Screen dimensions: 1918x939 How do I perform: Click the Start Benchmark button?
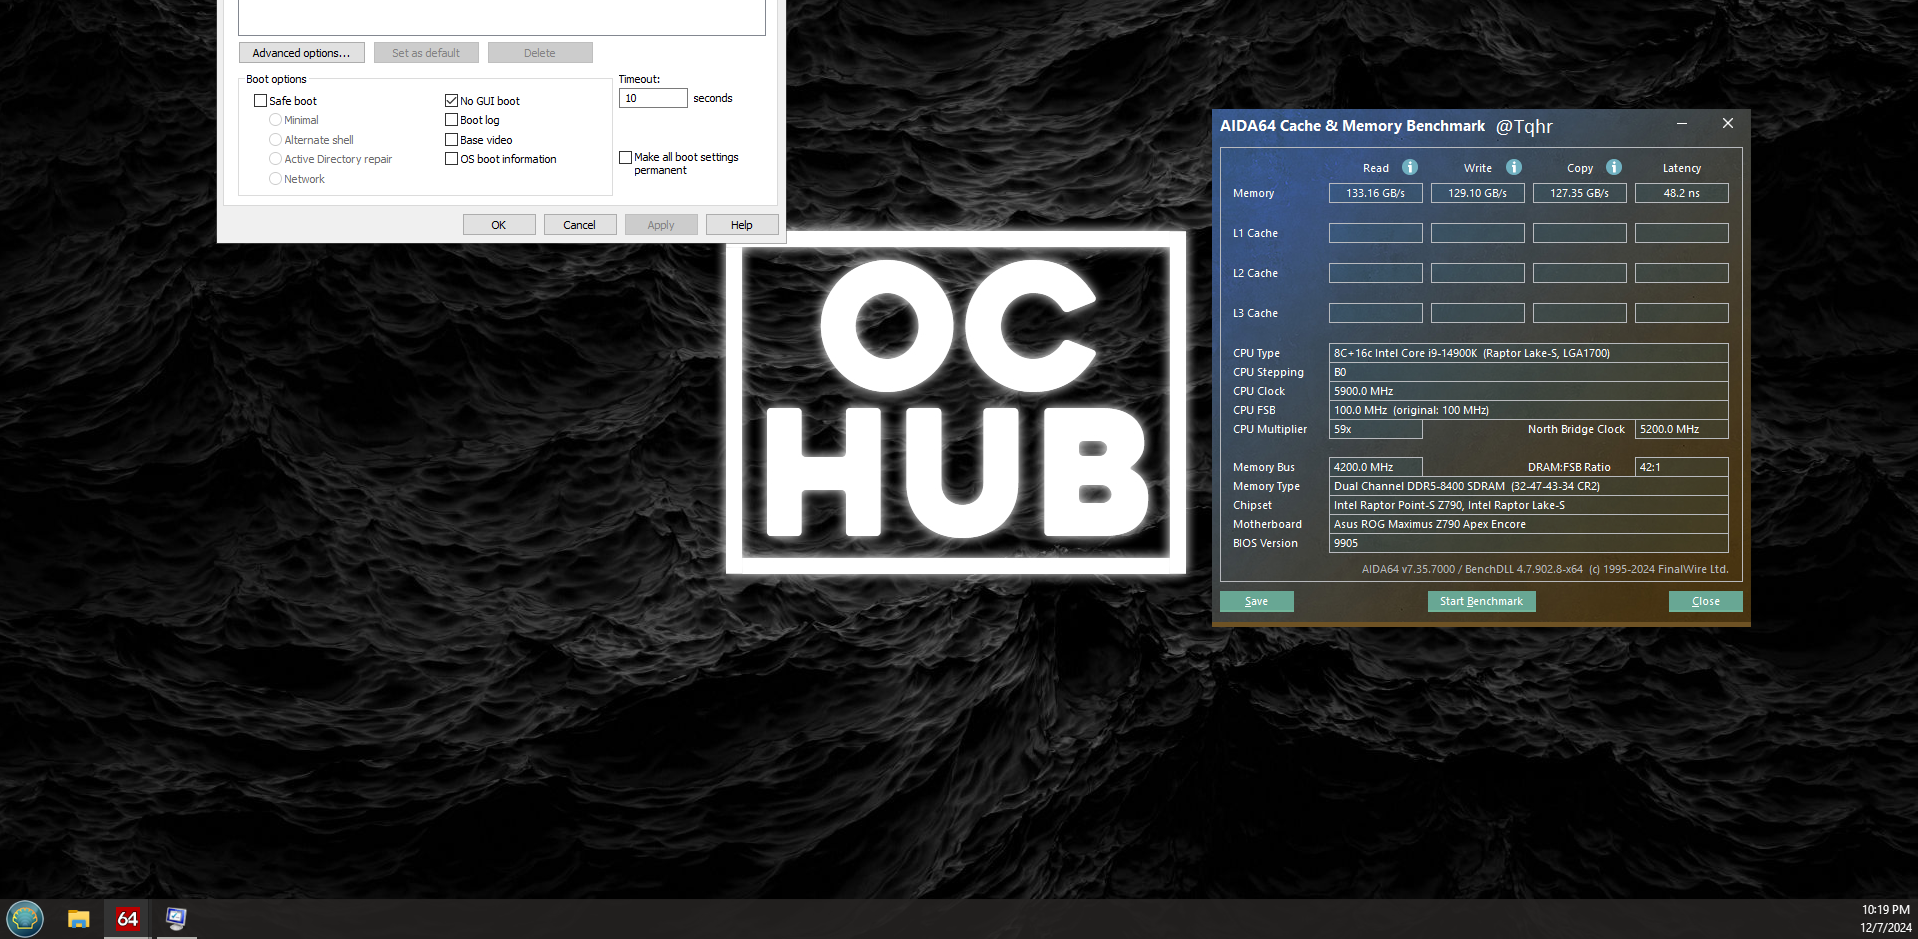point(1481,601)
